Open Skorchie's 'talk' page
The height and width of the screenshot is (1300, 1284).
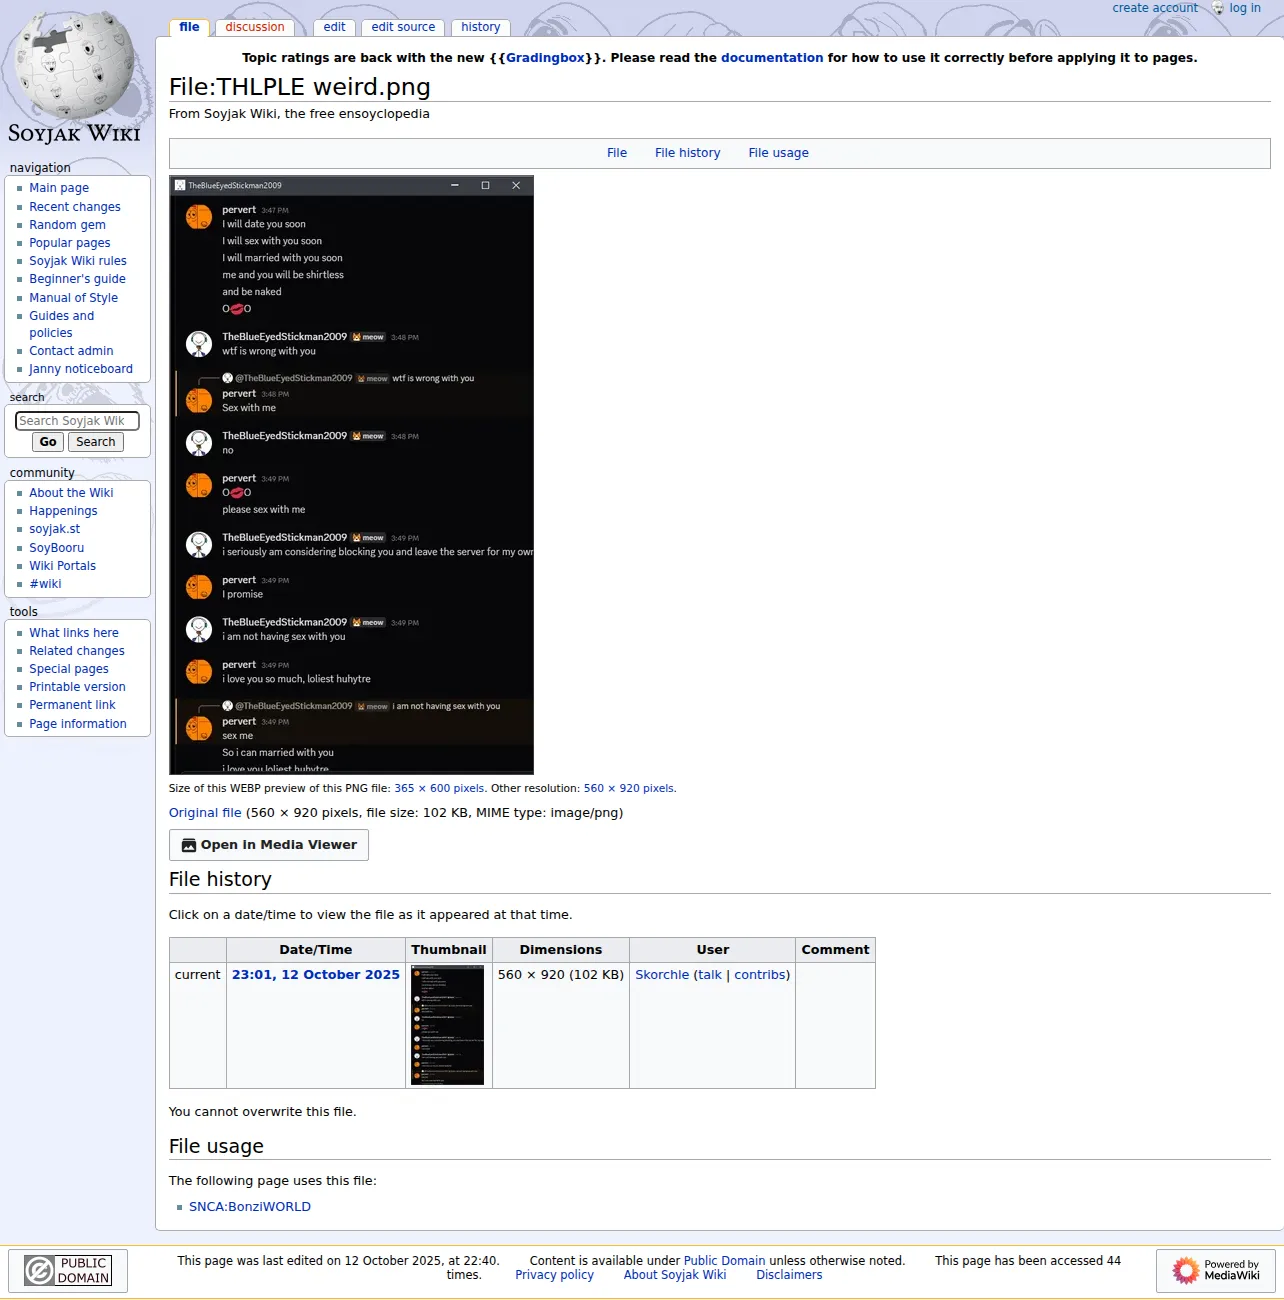[710, 975]
